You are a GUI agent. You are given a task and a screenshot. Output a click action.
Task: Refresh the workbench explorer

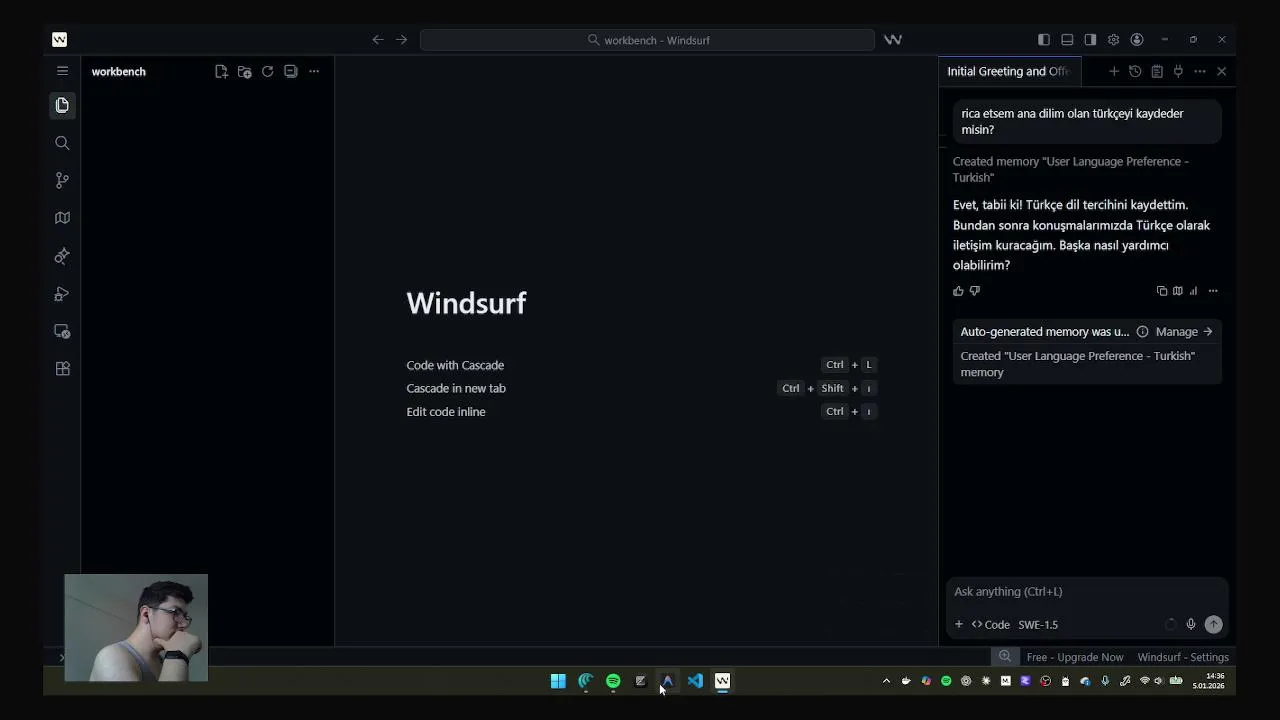(267, 72)
